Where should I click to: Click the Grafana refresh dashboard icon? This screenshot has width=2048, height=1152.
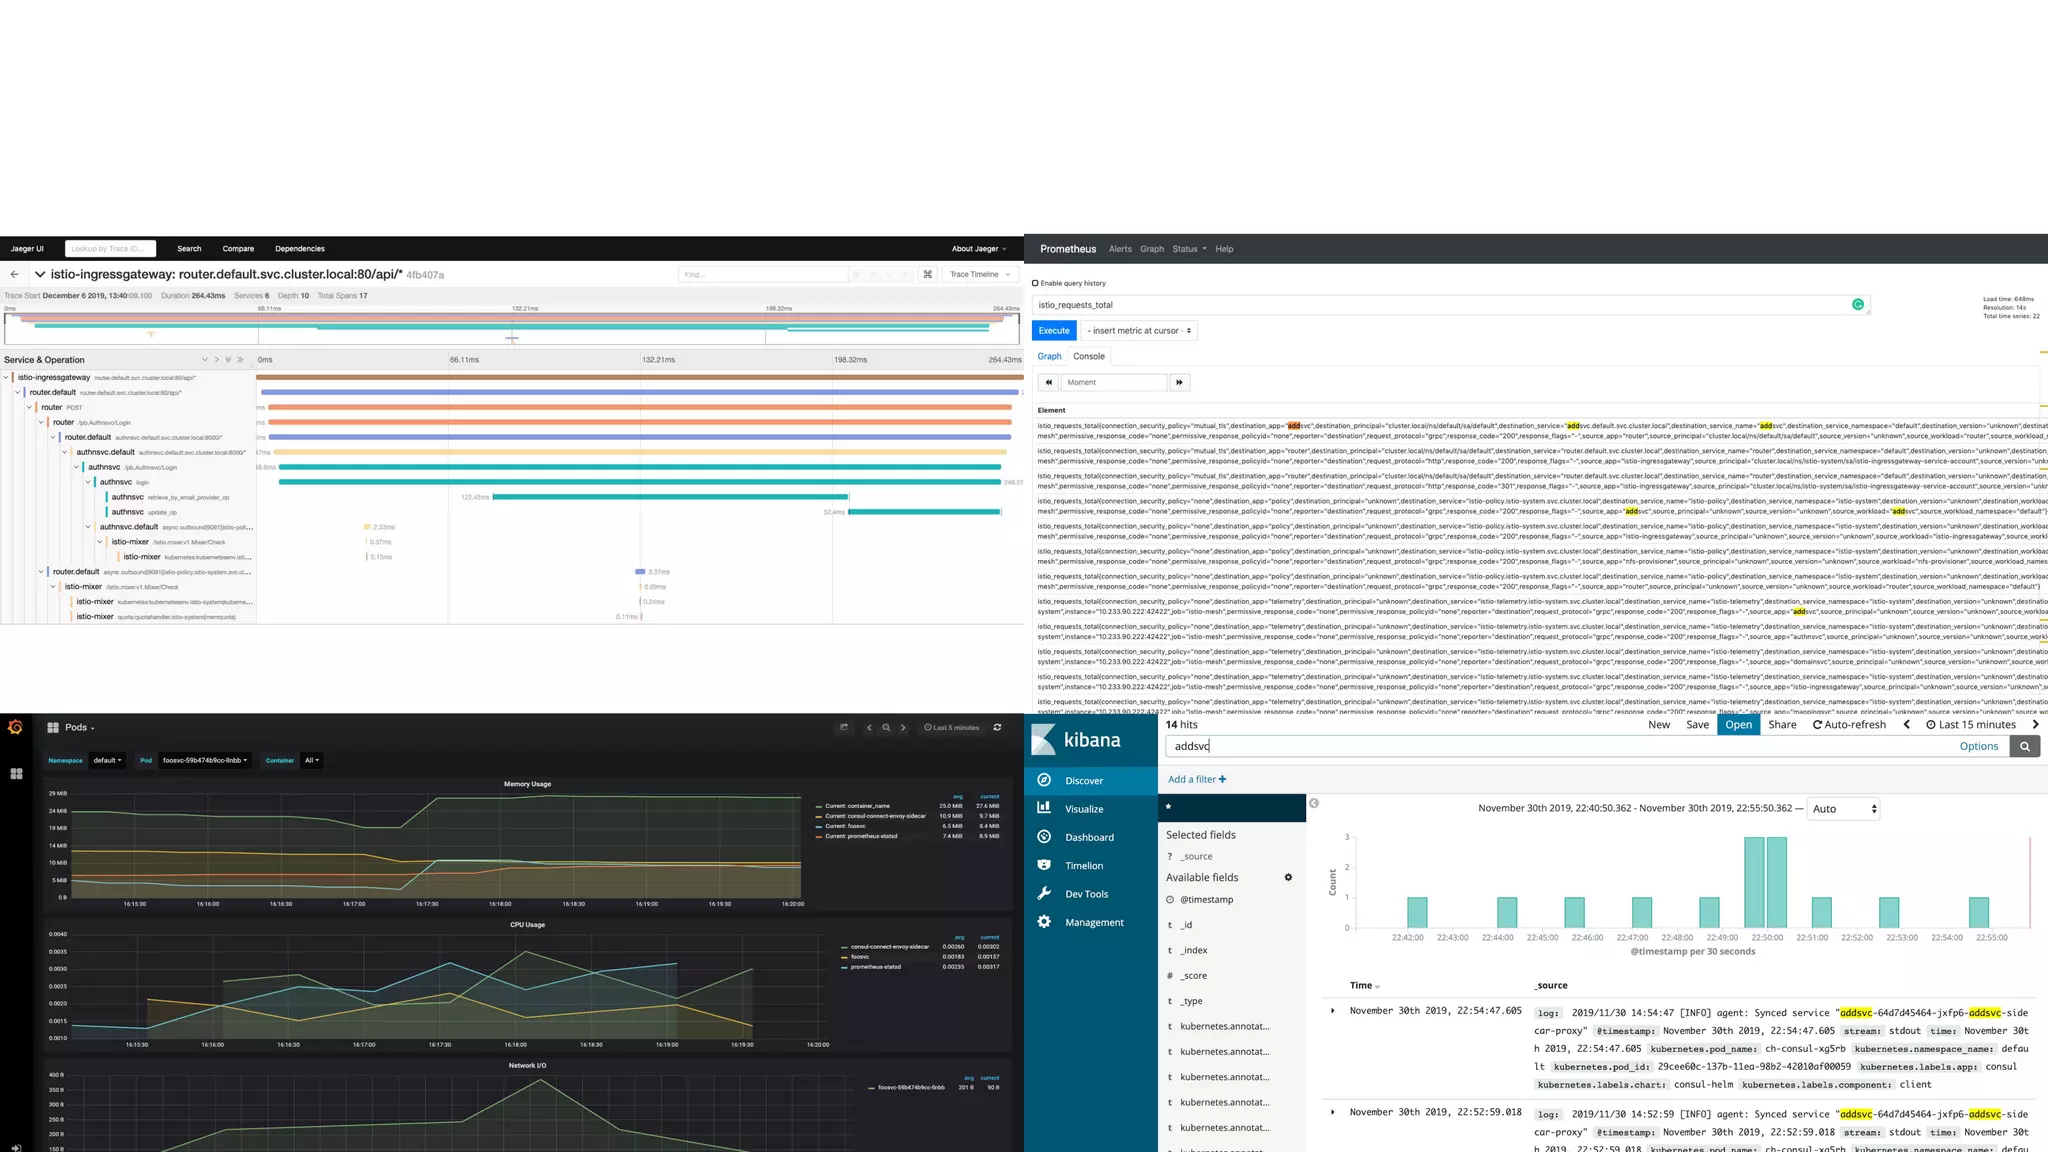pyautogui.click(x=997, y=727)
